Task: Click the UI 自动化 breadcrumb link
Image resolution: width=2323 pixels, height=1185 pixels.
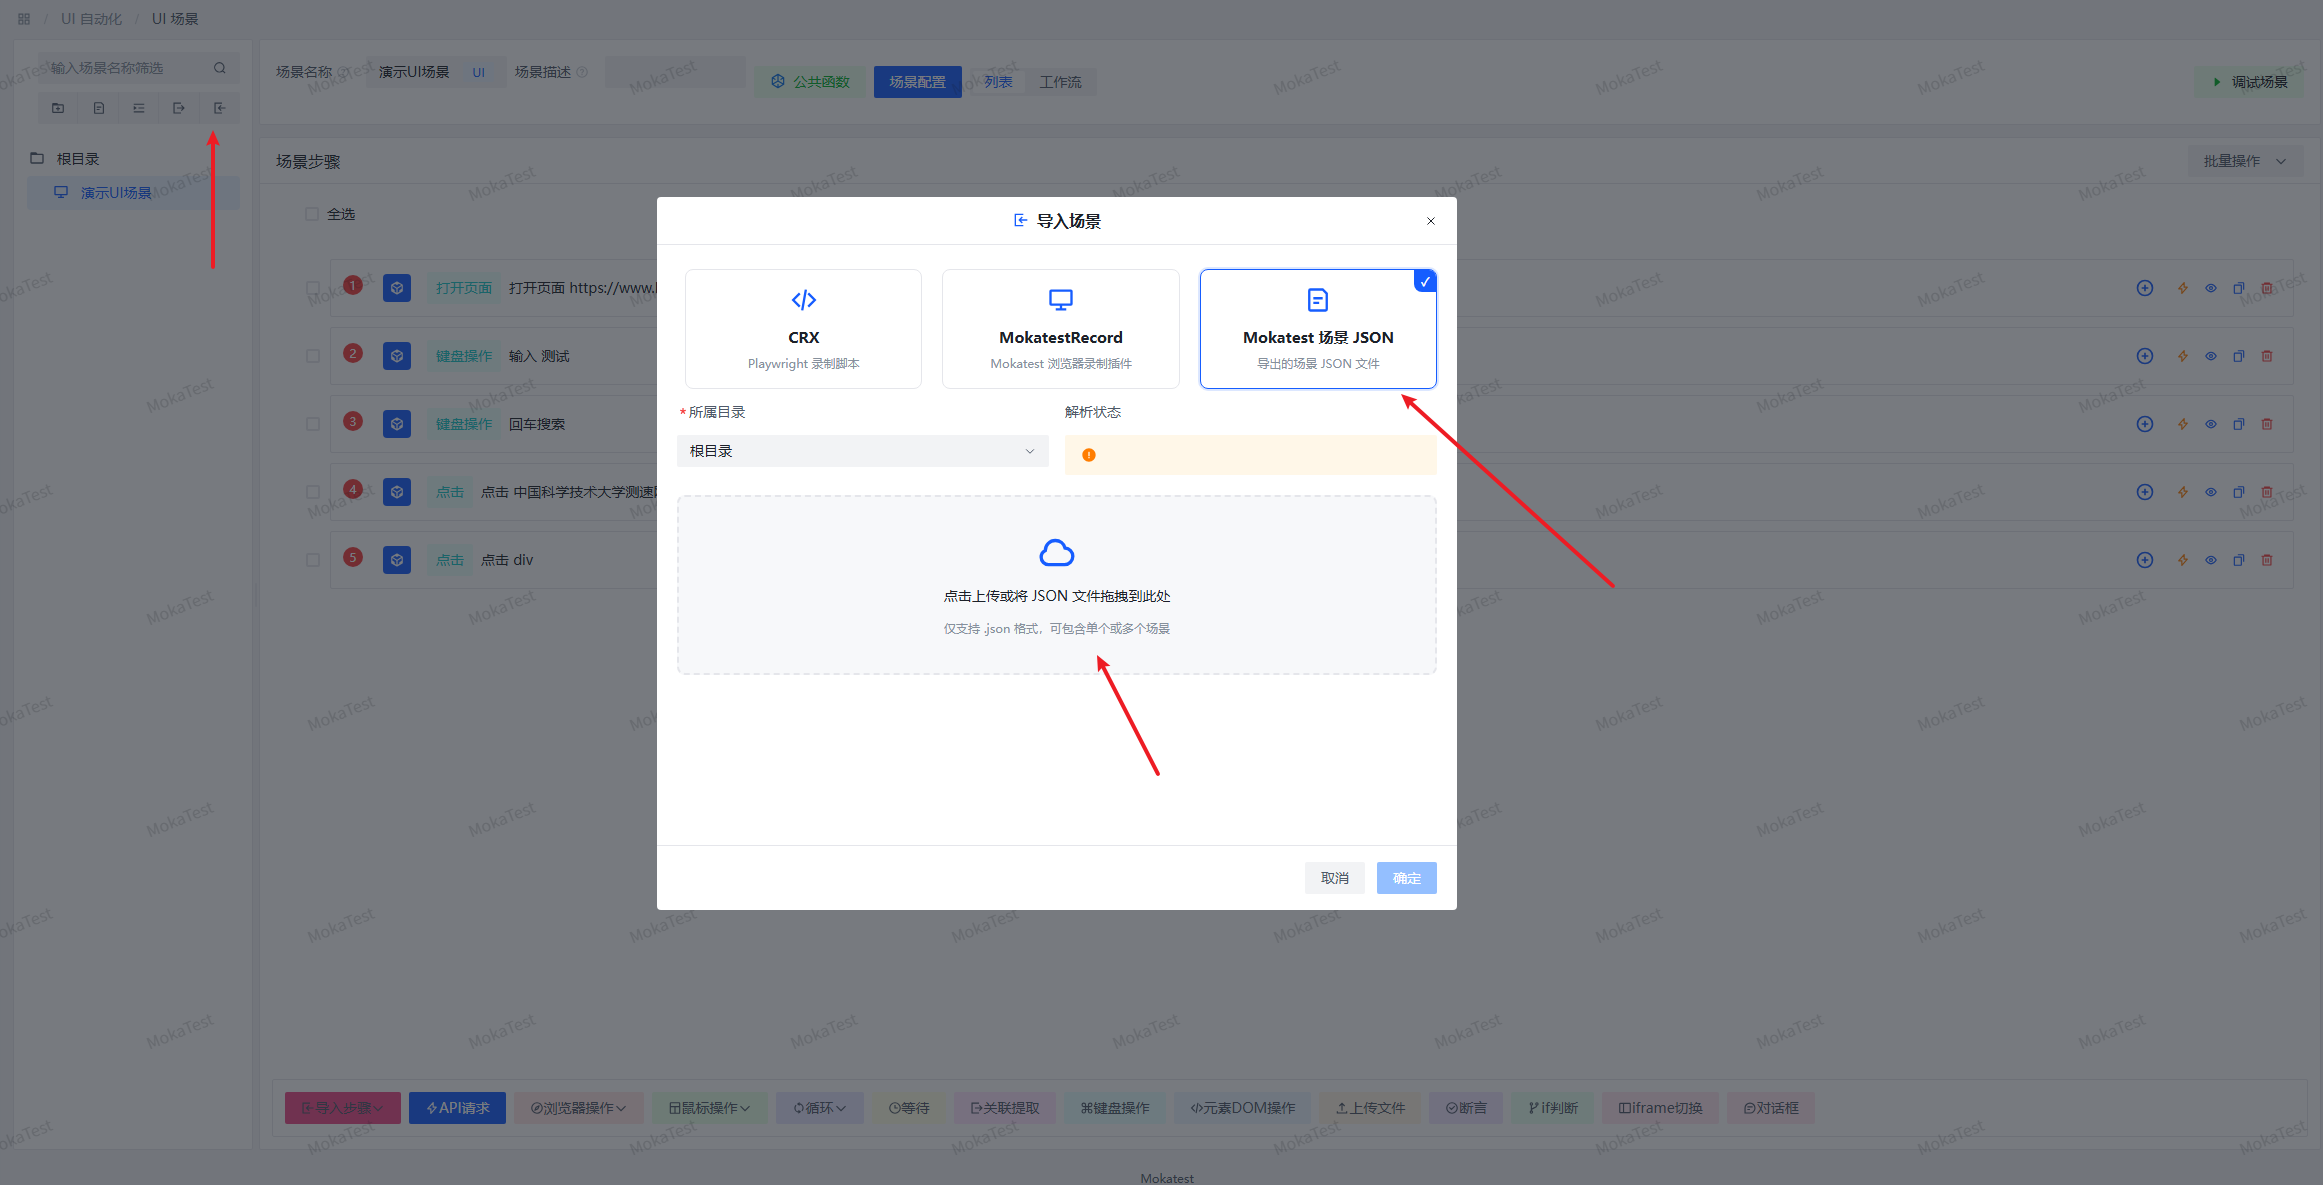Action: click(x=91, y=19)
